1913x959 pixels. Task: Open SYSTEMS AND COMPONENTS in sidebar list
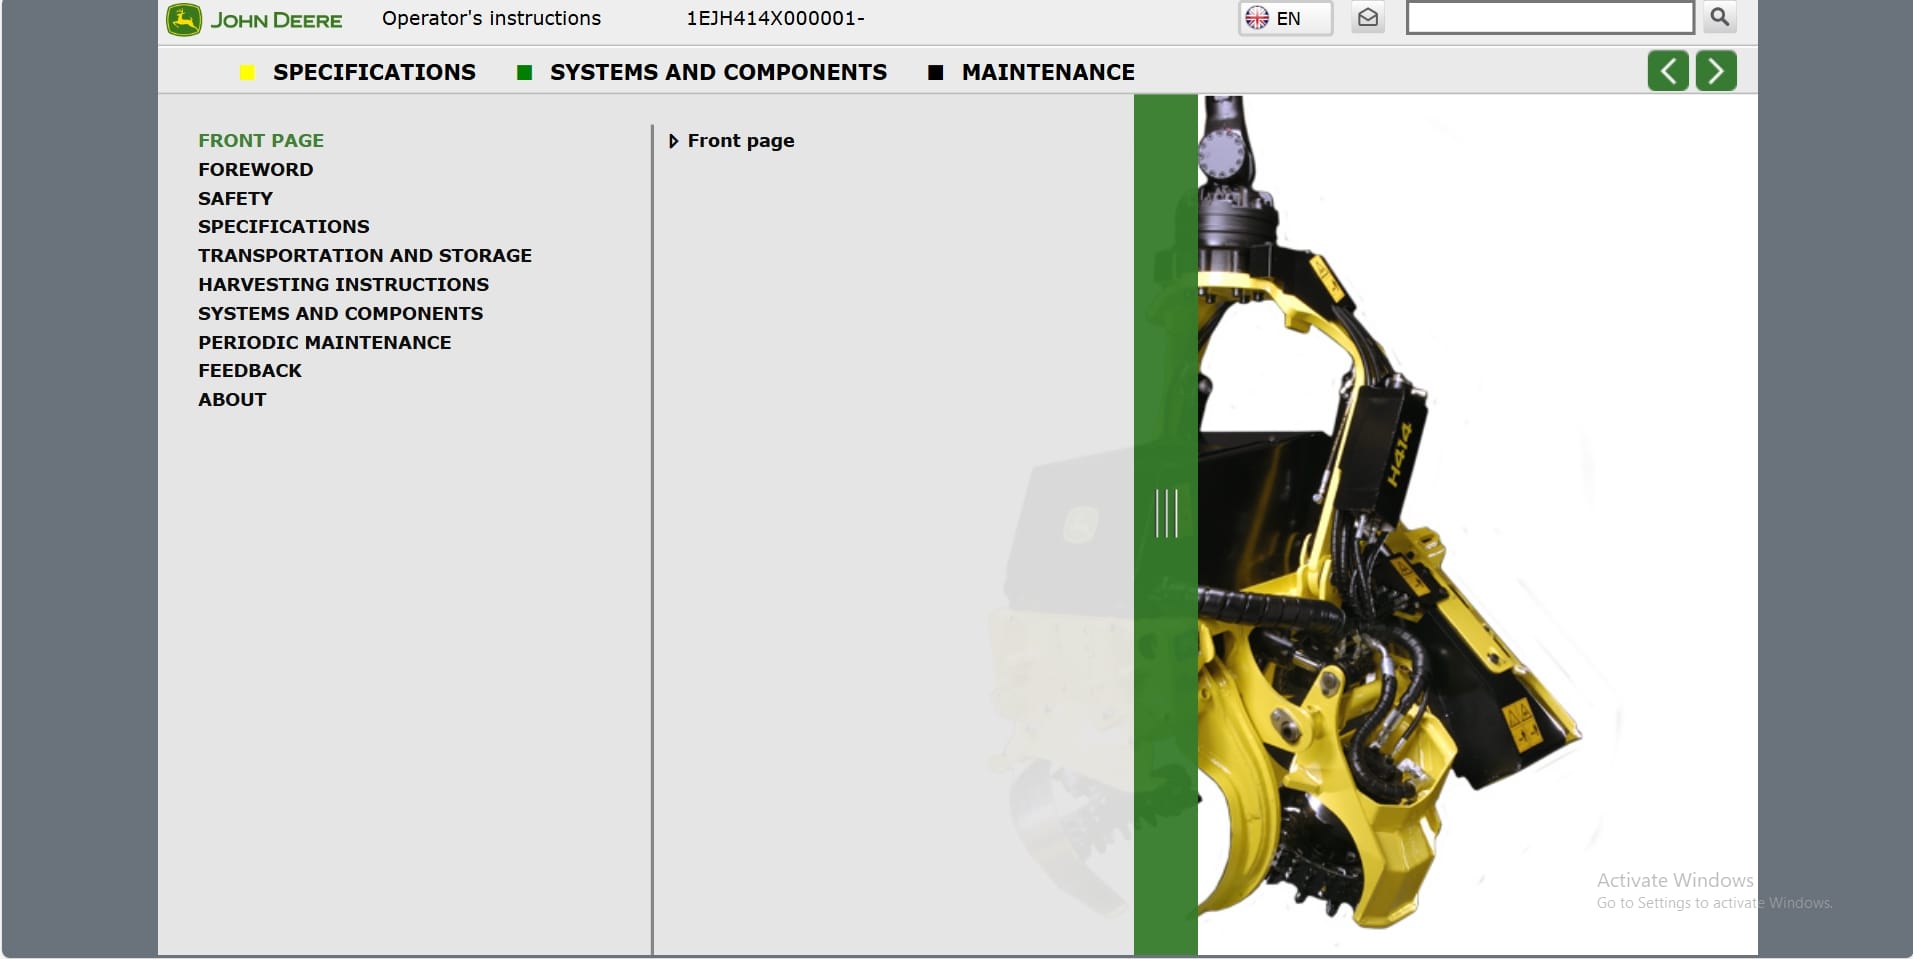click(341, 314)
